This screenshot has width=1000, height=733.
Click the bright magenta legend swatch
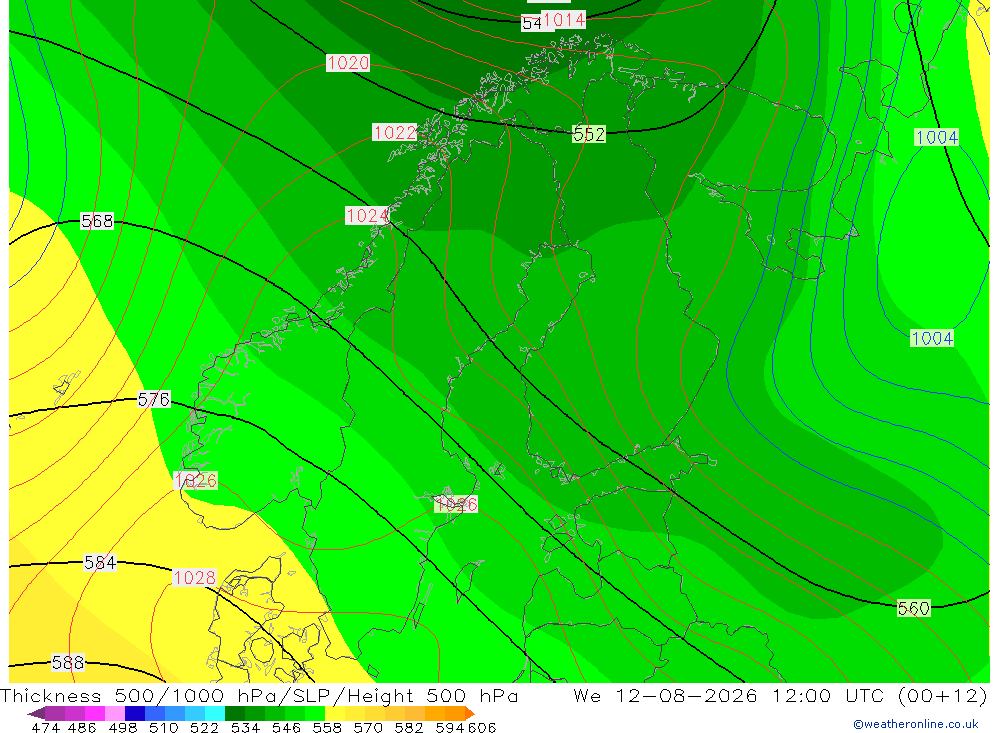pos(94,713)
